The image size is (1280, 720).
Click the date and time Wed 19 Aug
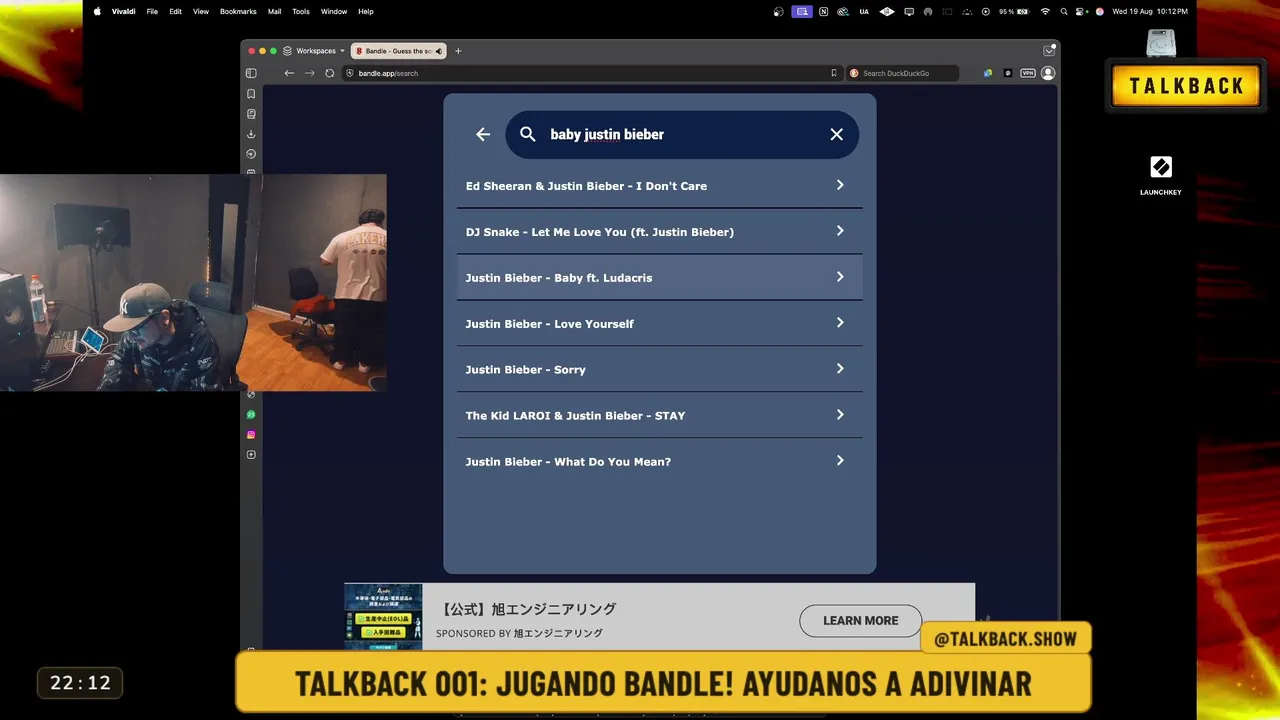click(x=1150, y=12)
